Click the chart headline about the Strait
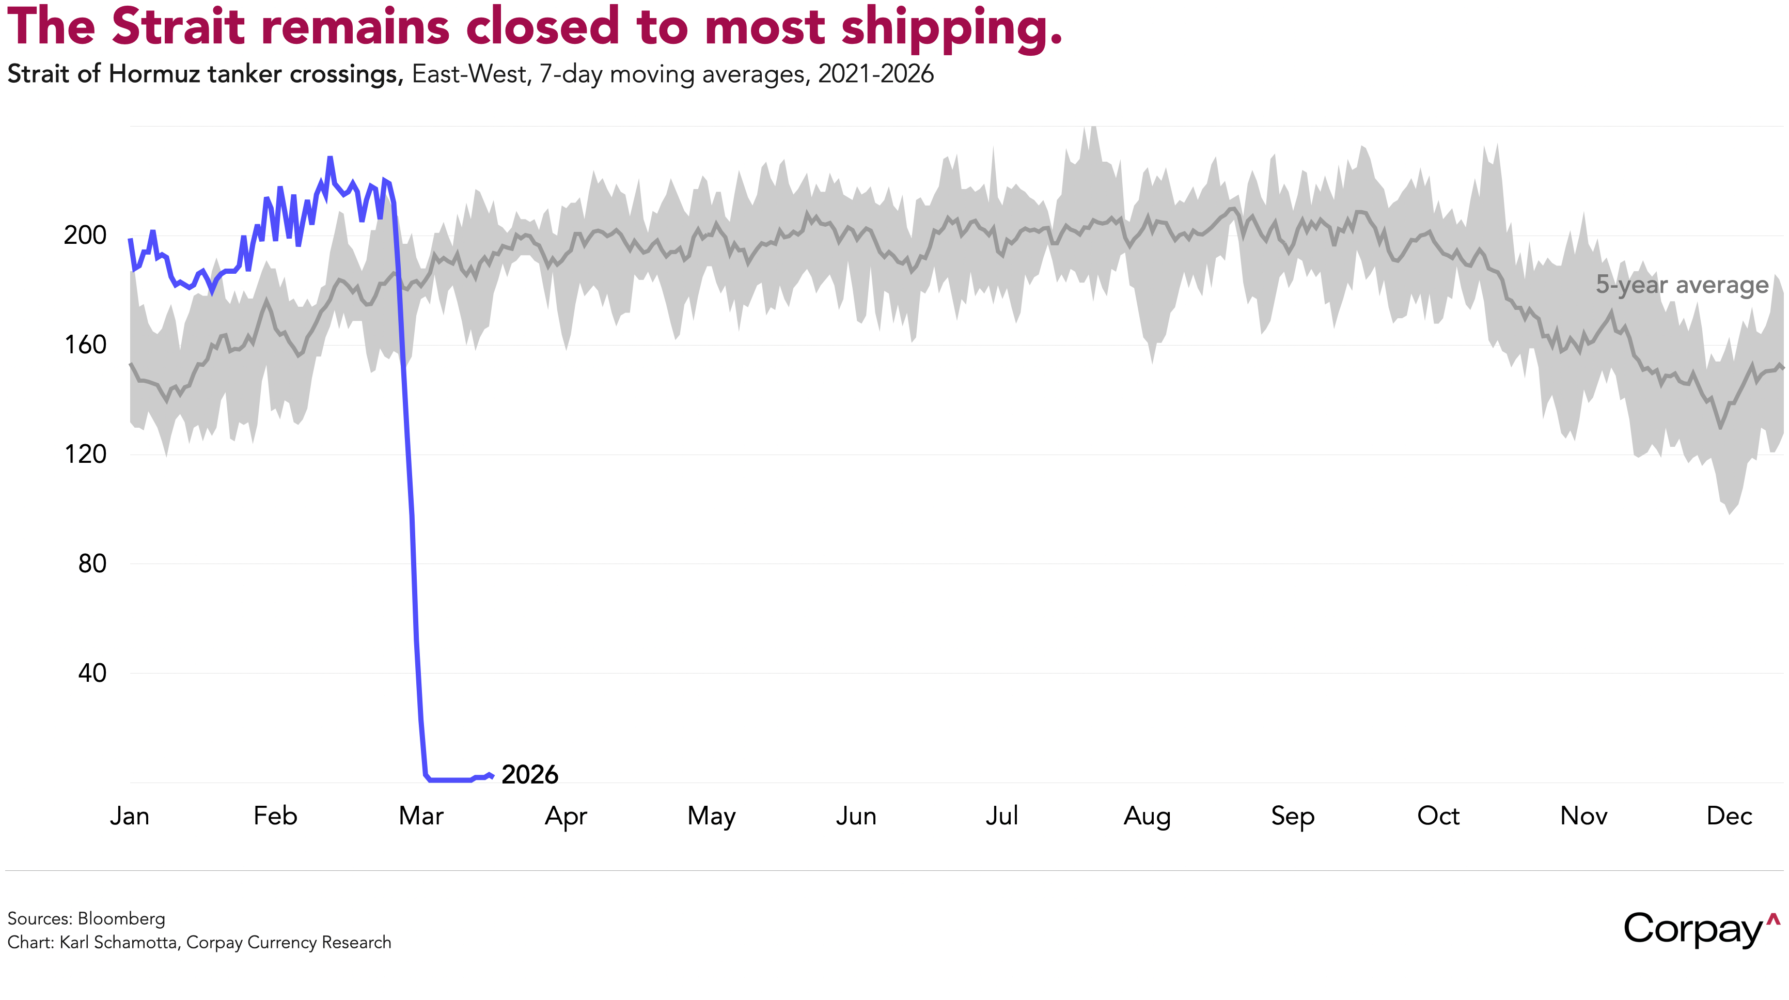This screenshot has width=1789, height=1000. pos(534,27)
